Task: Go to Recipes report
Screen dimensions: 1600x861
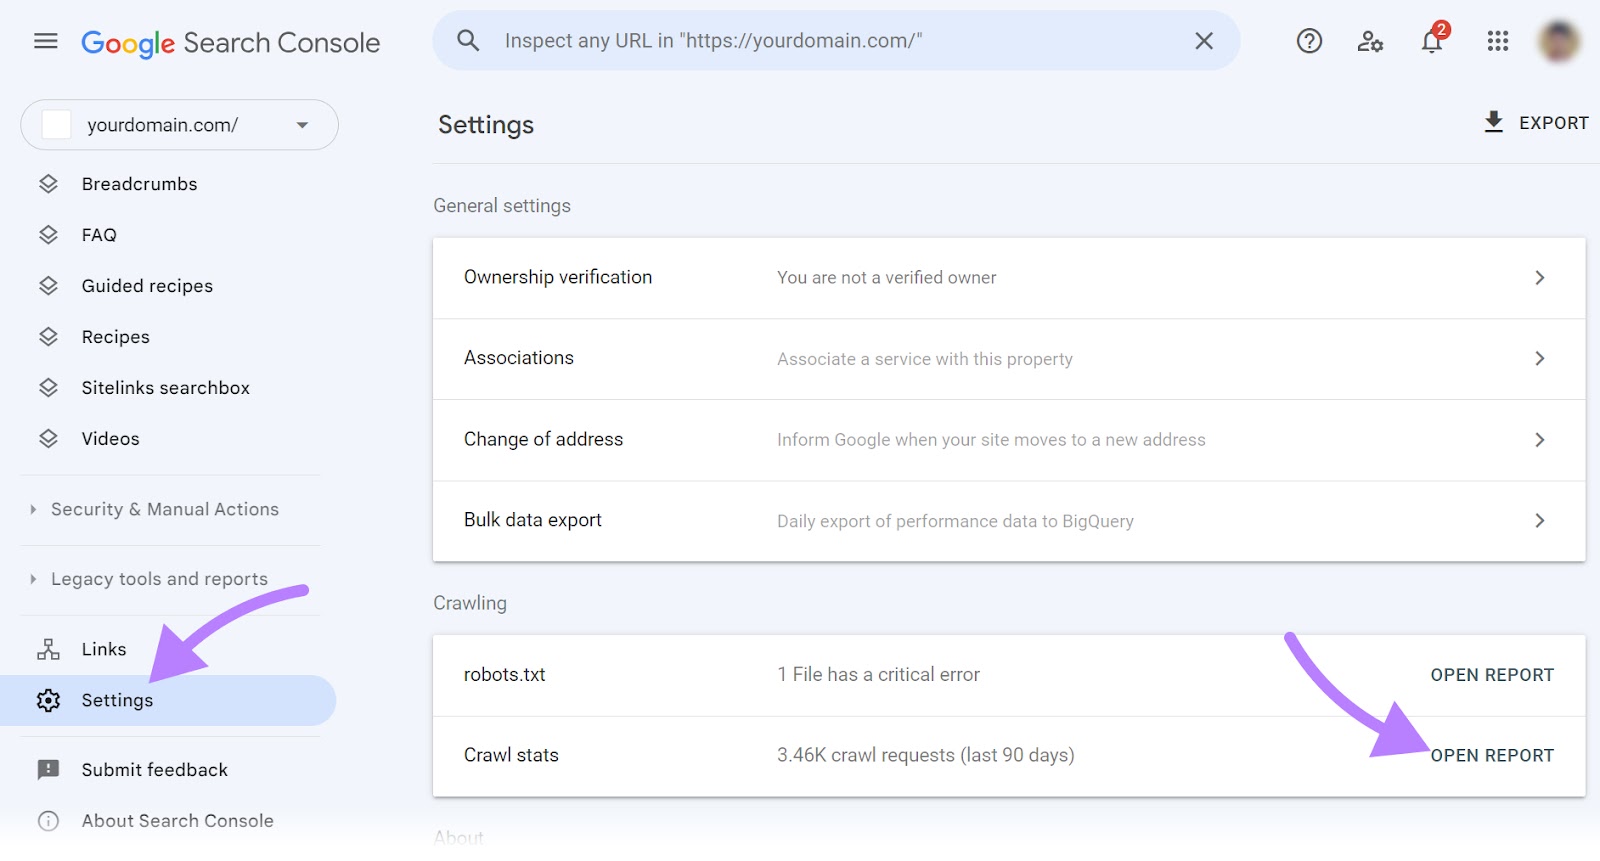Action: 116,337
